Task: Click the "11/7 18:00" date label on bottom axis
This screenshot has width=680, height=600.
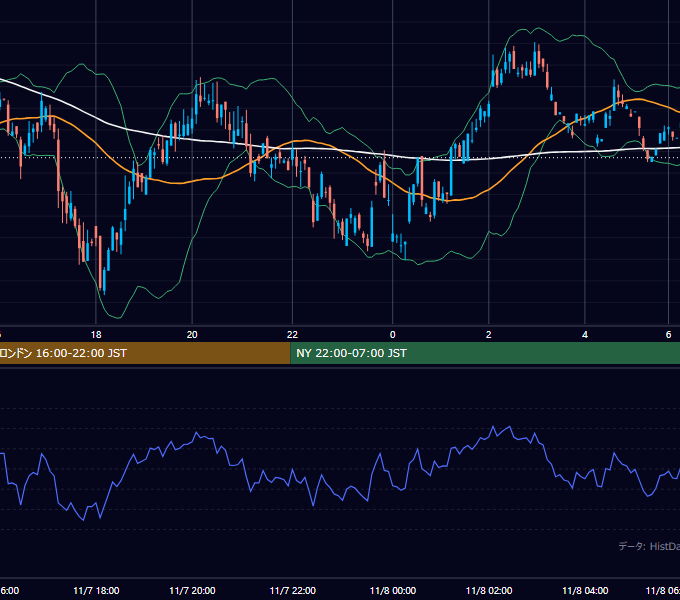Action: 96,590
